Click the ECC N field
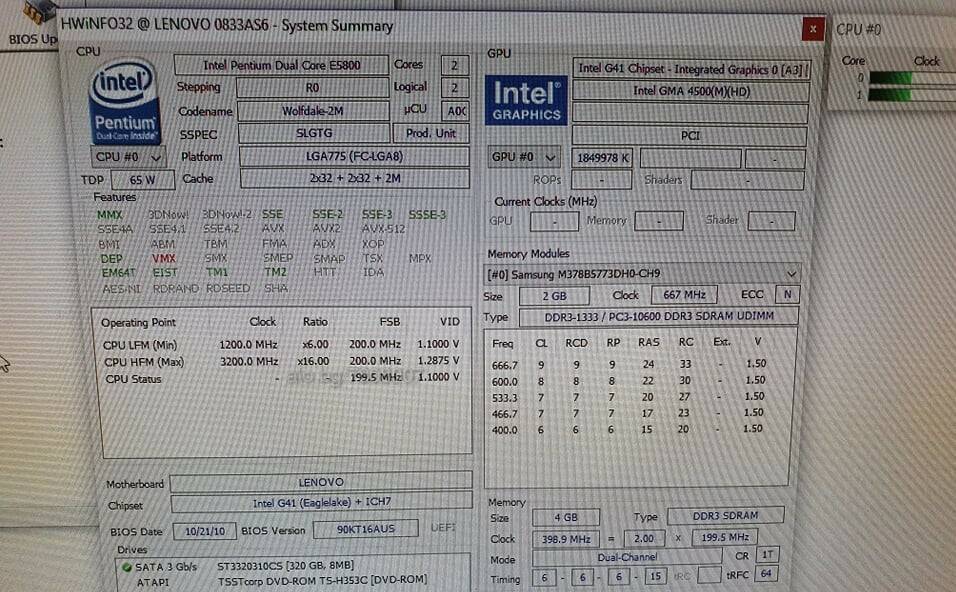 pyautogui.click(x=787, y=294)
